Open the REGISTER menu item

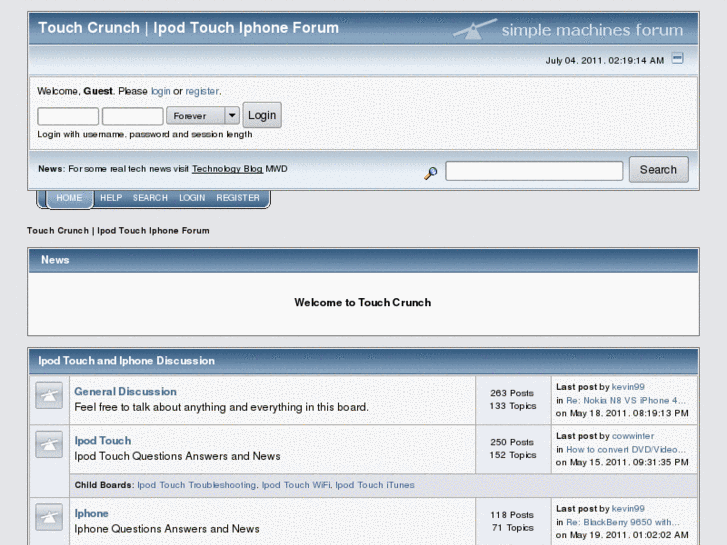coord(238,198)
